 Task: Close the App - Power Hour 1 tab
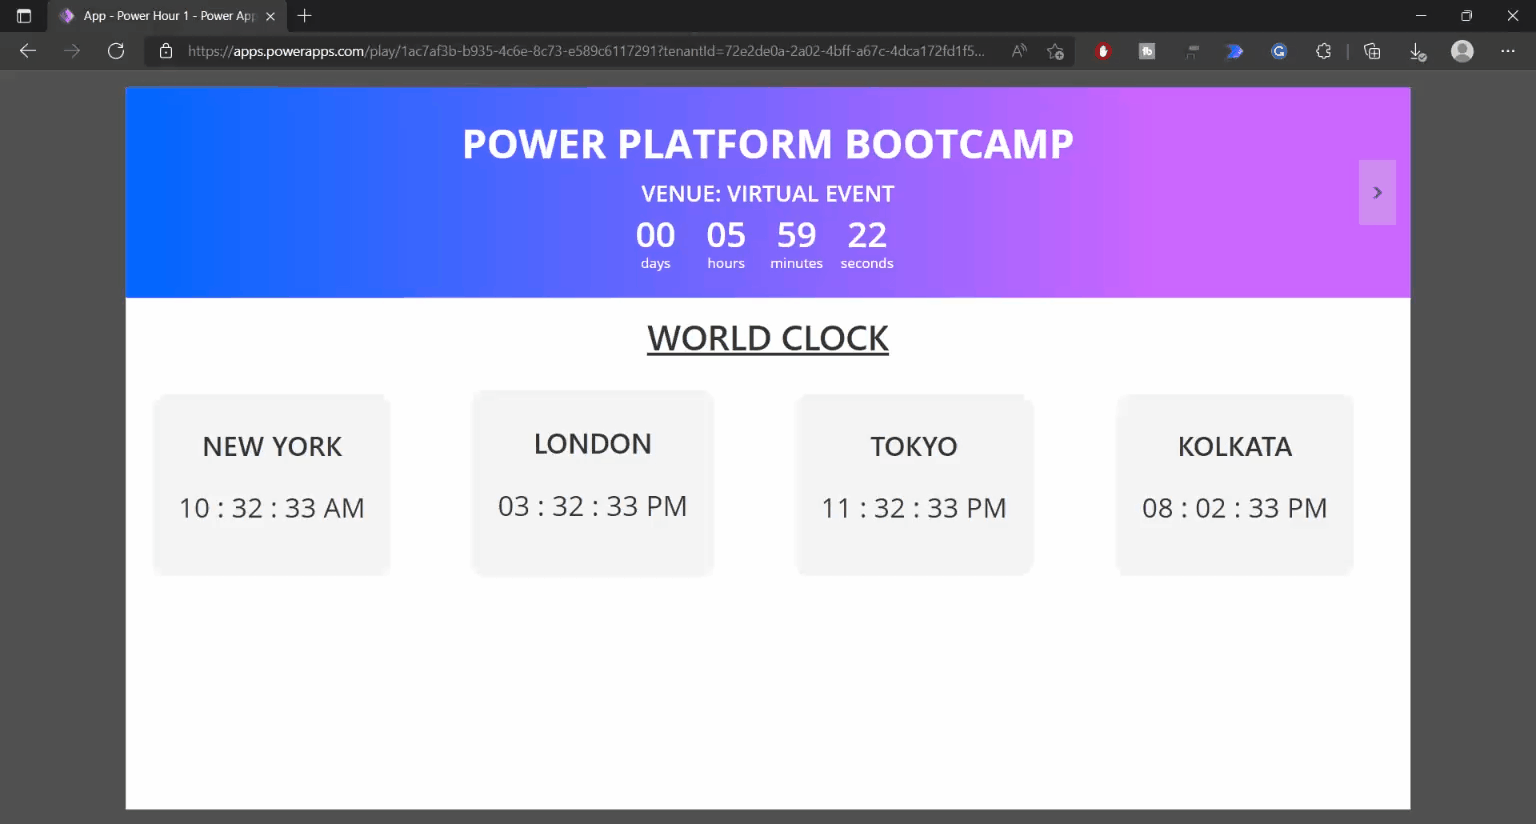click(x=270, y=16)
